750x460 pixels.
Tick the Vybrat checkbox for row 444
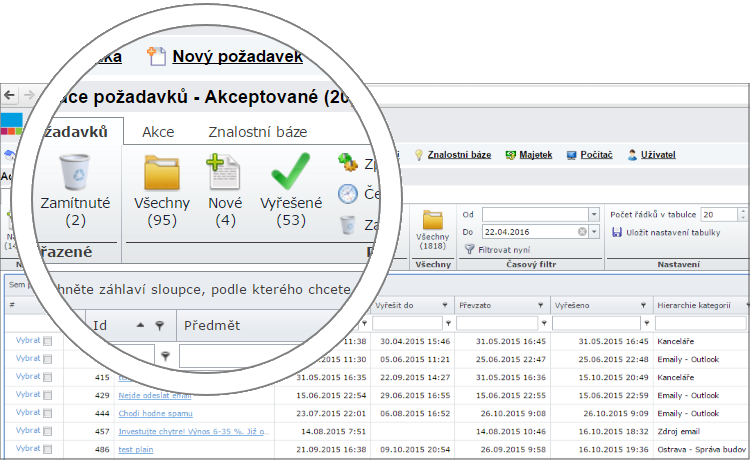(x=48, y=413)
